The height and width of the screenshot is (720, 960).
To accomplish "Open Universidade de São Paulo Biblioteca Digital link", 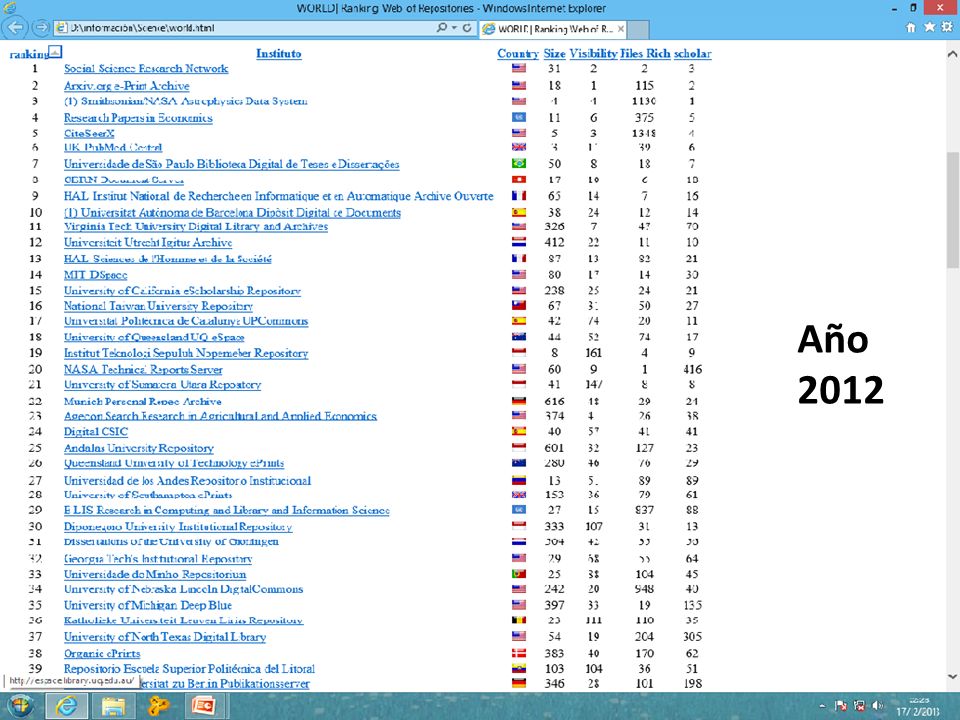I will pyautogui.click(x=231, y=164).
